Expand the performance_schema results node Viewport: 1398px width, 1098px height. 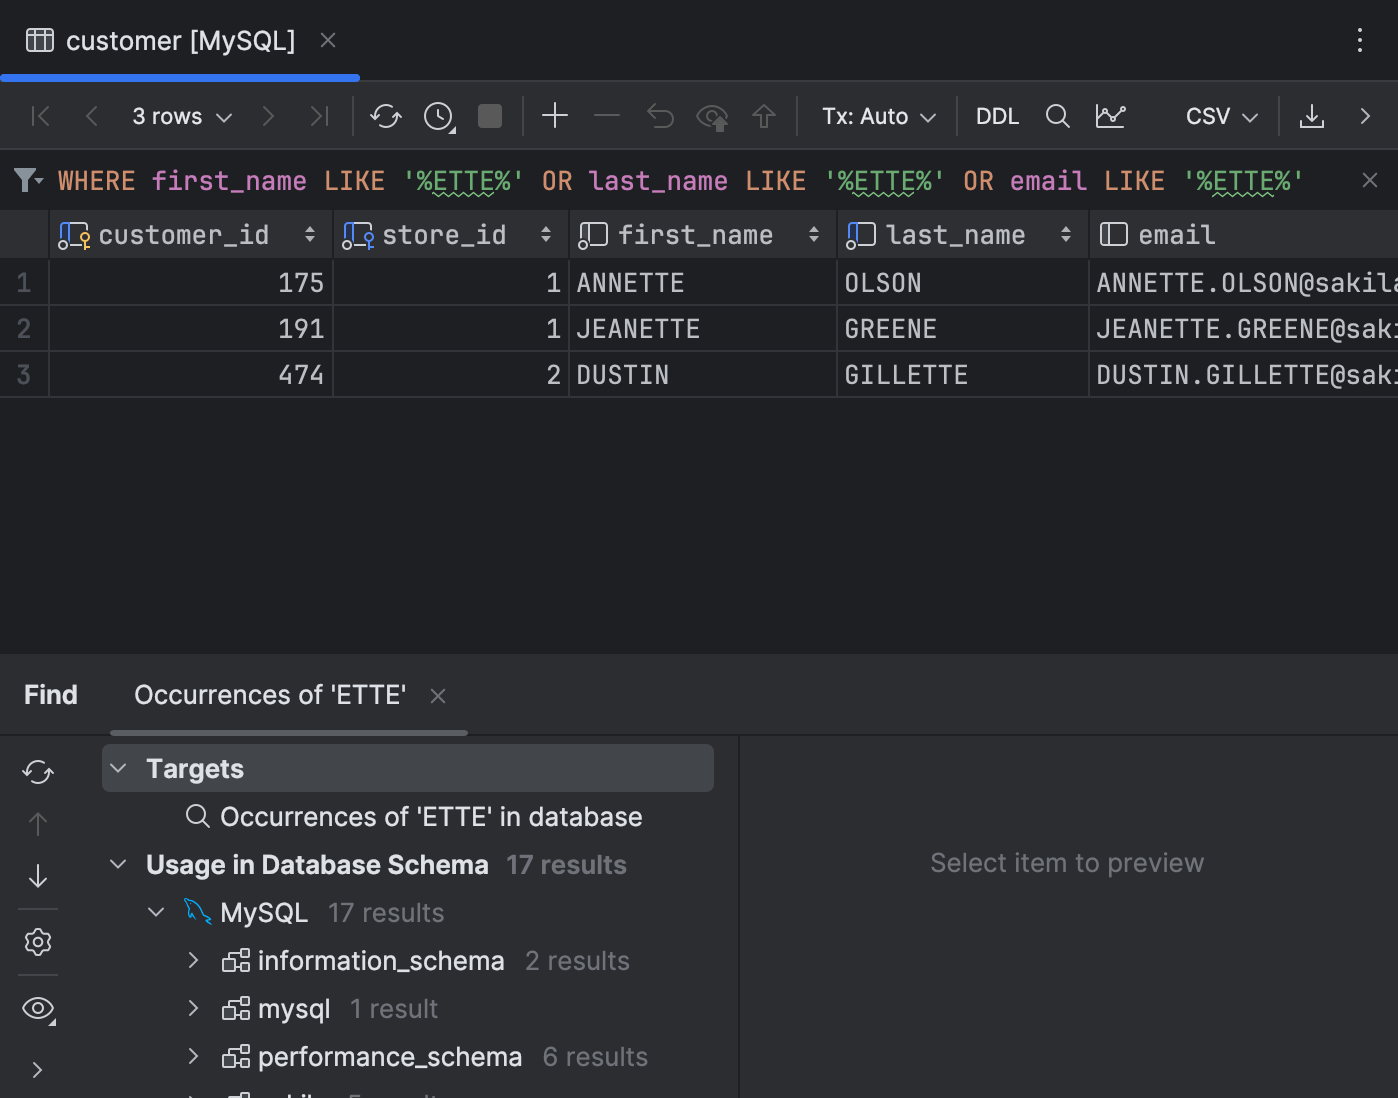click(193, 1056)
